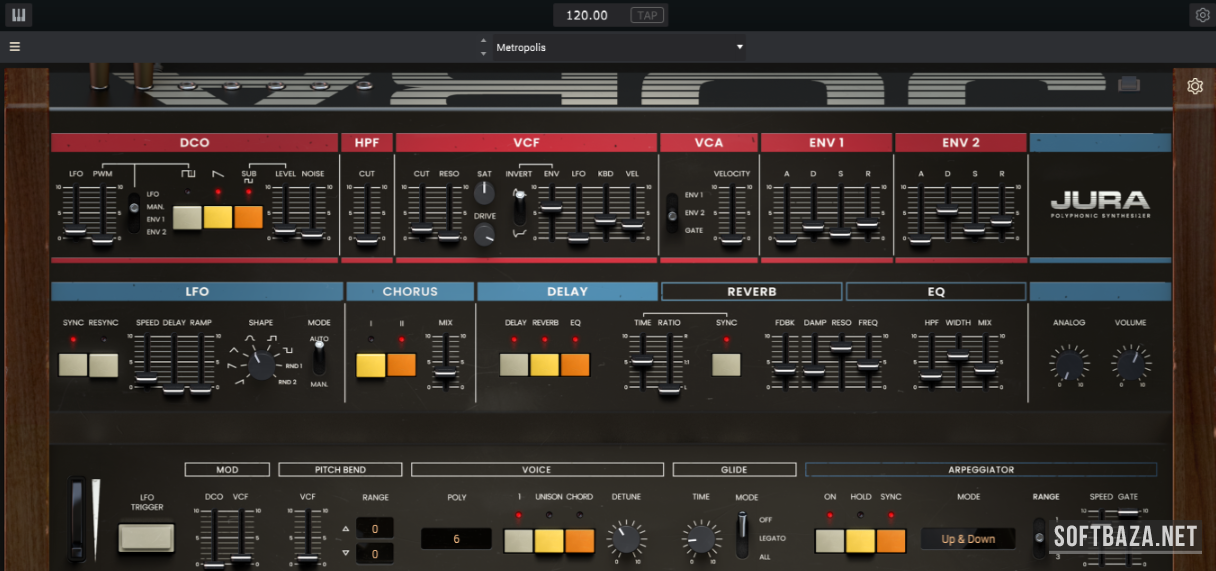Image resolution: width=1216 pixels, height=571 pixels.
Task: Enable the arpeggiator ON button
Action: tap(829, 541)
